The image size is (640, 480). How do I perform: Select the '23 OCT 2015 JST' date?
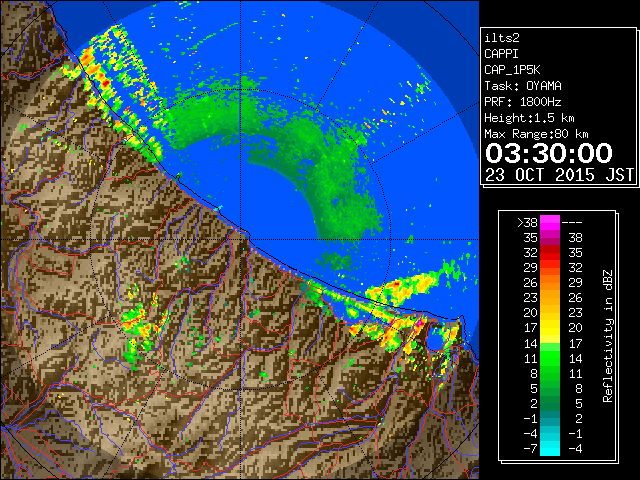[x=559, y=175]
